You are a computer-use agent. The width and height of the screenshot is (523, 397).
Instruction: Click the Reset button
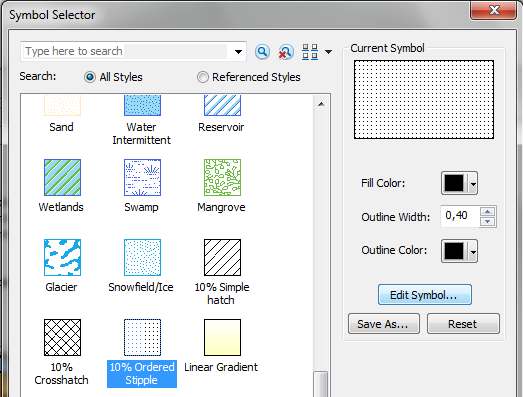point(463,324)
